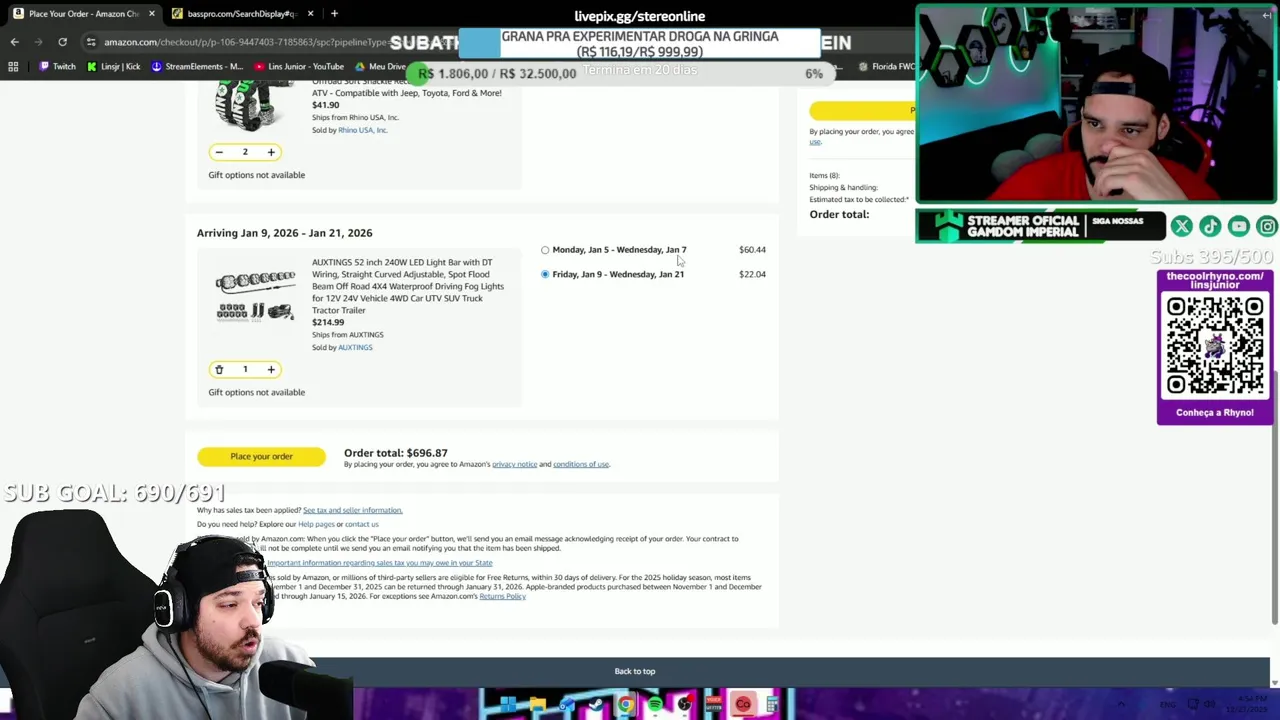Open the Windows Start menu
The height and width of the screenshot is (720, 1280).
click(x=508, y=705)
